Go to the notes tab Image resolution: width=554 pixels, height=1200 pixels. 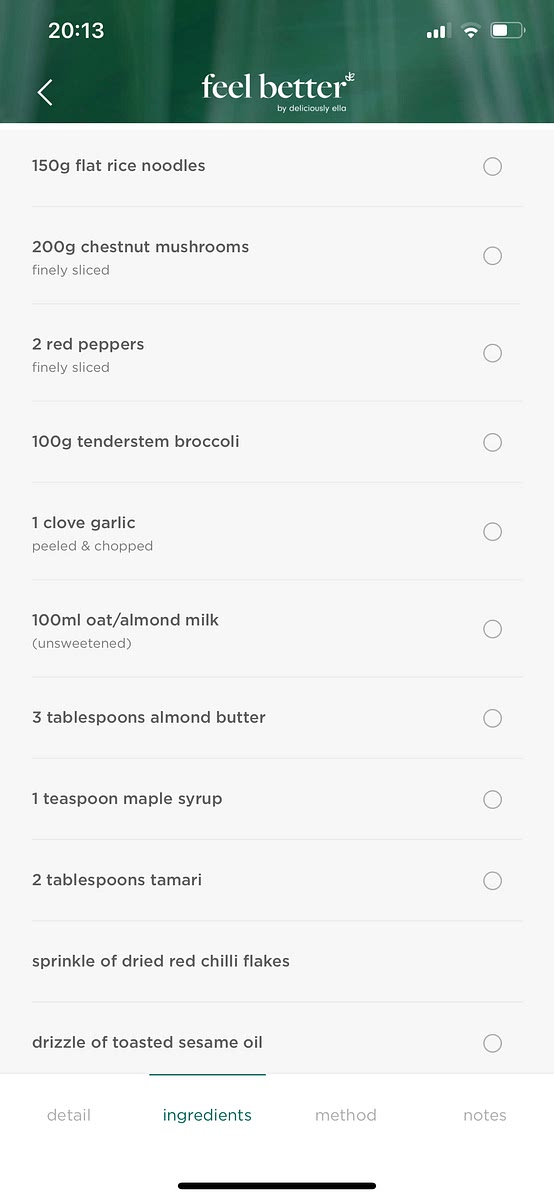485,1115
